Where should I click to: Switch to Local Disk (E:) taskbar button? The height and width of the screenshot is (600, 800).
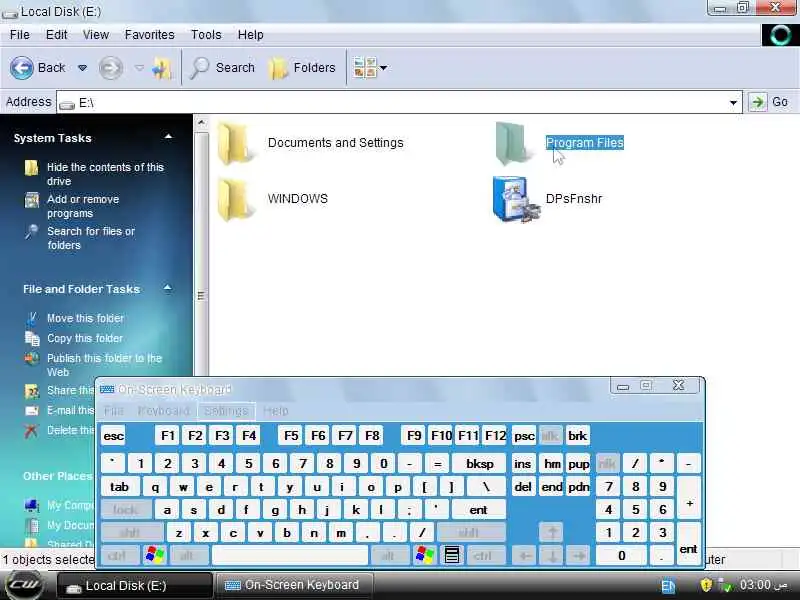135,585
